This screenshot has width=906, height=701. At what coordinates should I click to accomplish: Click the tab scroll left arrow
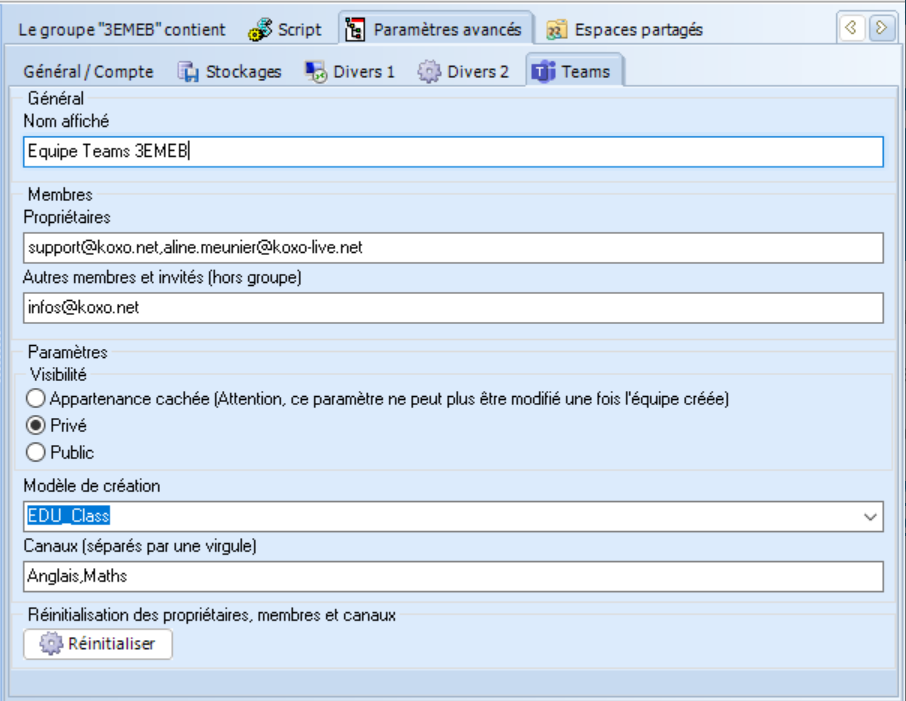click(x=851, y=27)
